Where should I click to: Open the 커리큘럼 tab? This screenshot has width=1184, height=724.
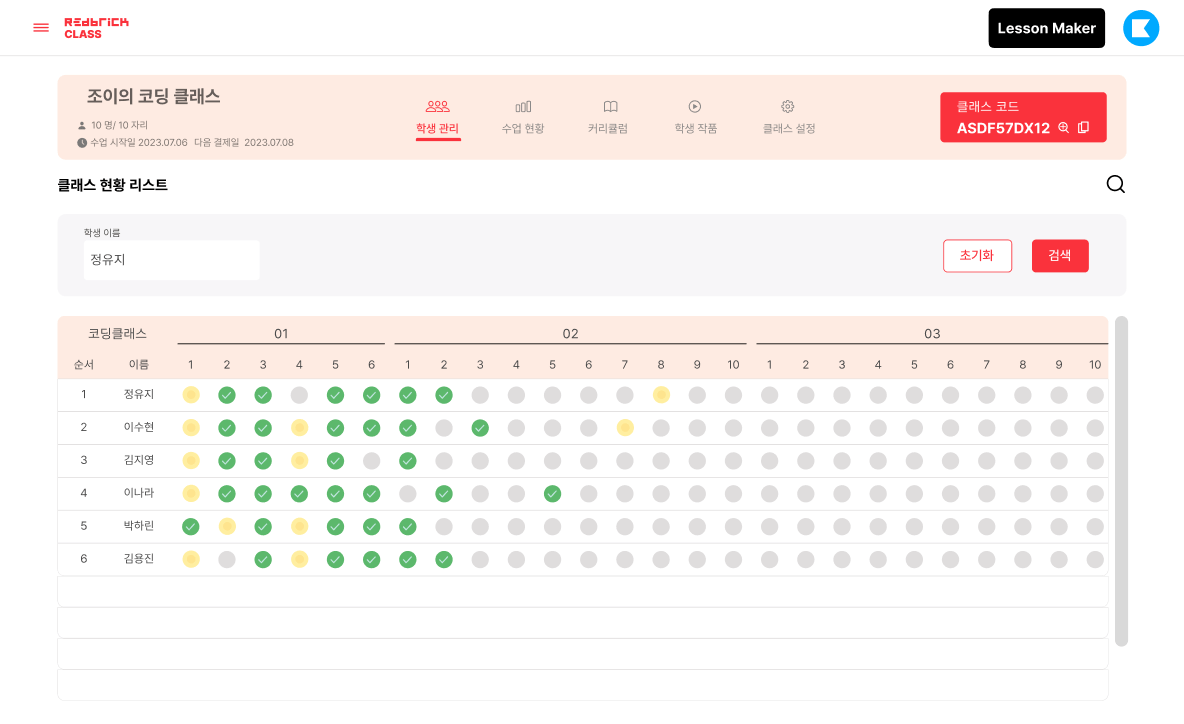point(608,119)
